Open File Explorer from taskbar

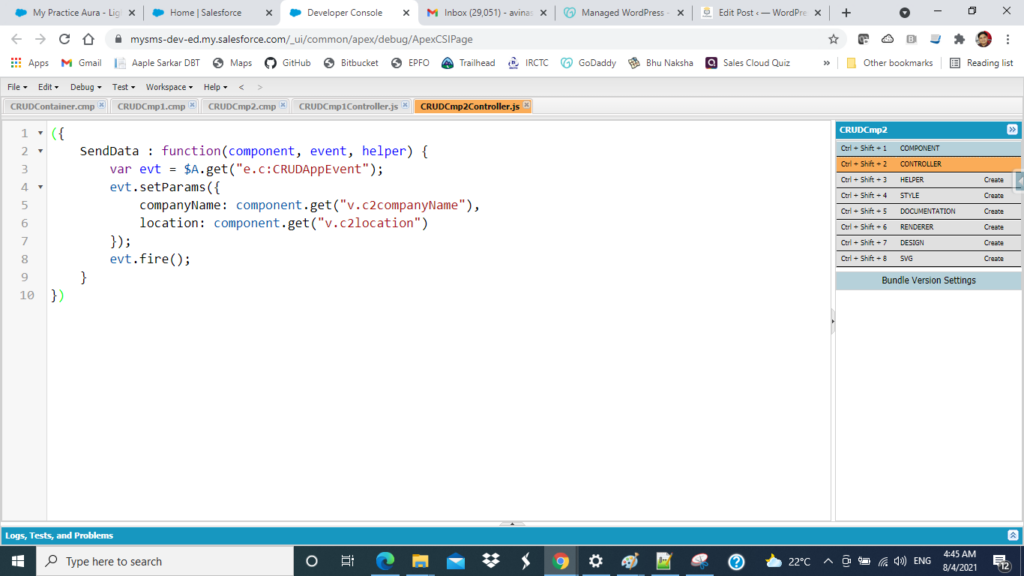420,561
